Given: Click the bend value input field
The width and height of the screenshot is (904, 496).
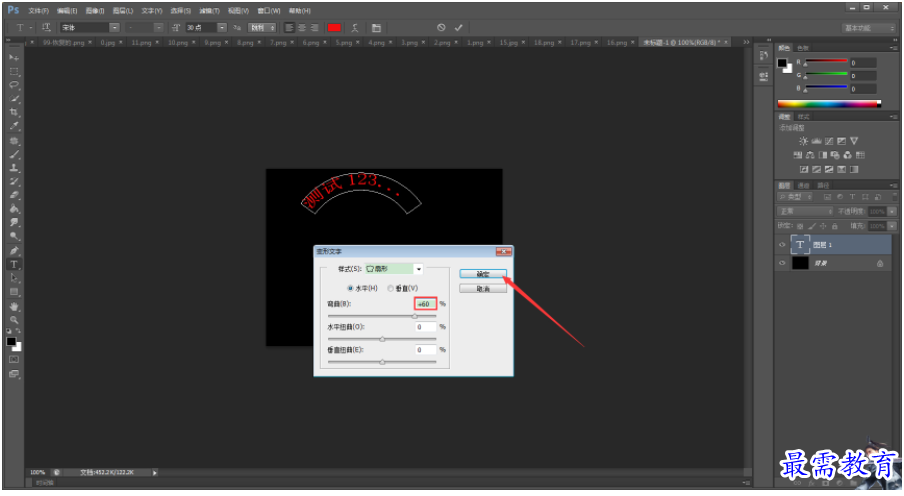Looking at the screenshot, I should point(425,304).
